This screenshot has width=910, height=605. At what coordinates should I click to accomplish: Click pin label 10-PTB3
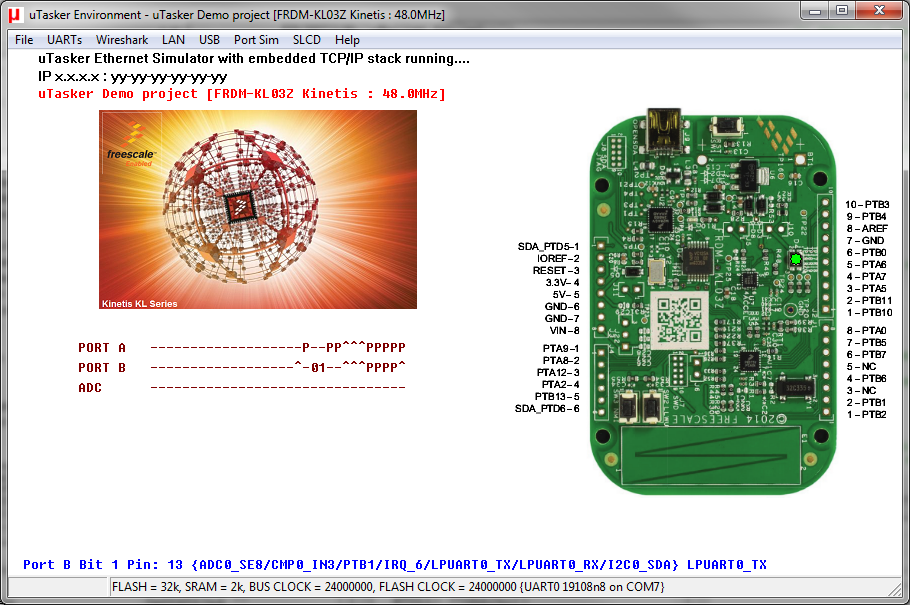[x=867, y=204]
